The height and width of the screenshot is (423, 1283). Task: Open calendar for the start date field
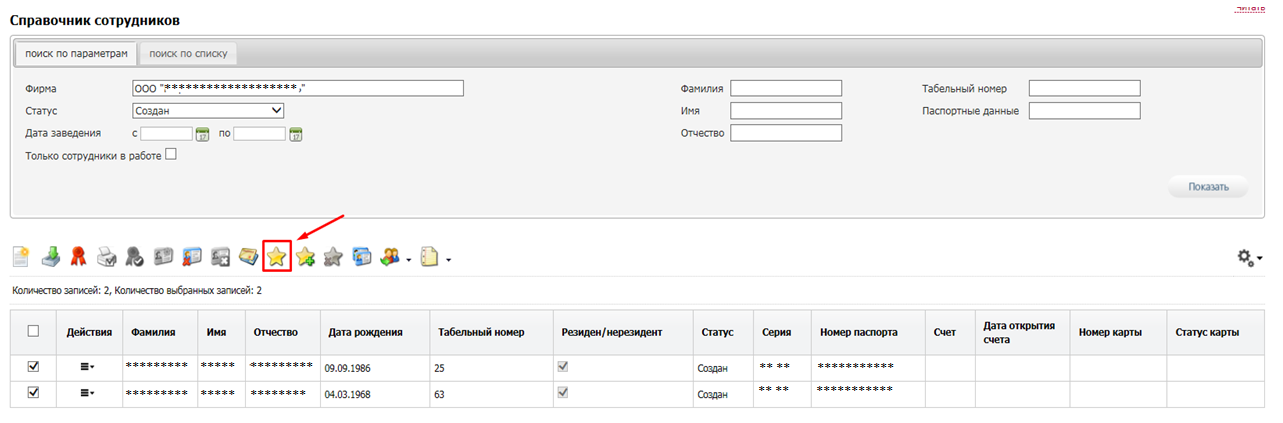pyautogui.click(x=201, y=134)
